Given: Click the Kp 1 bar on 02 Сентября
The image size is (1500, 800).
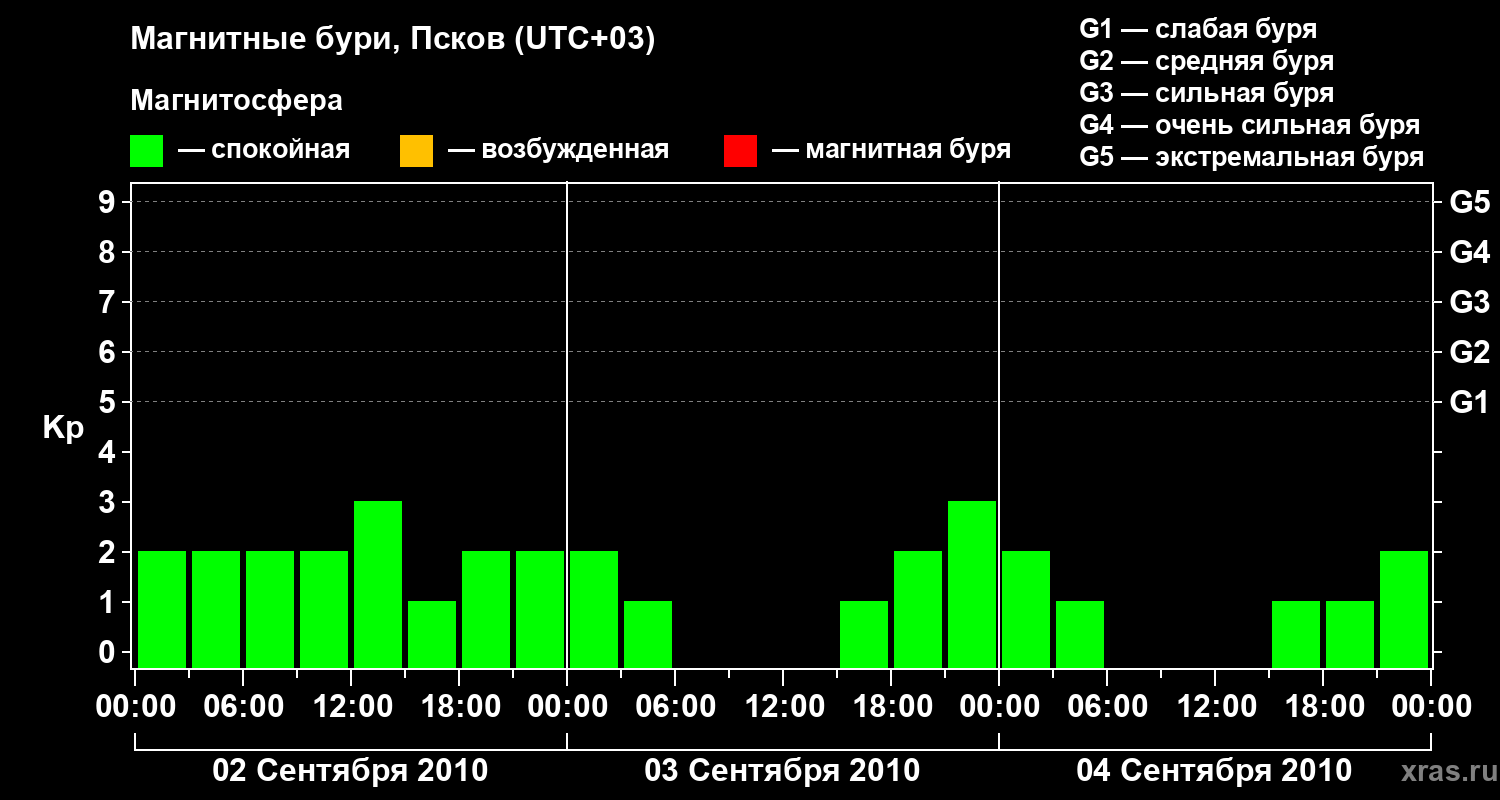Looking at the screenshot, I should coord(432,634).
